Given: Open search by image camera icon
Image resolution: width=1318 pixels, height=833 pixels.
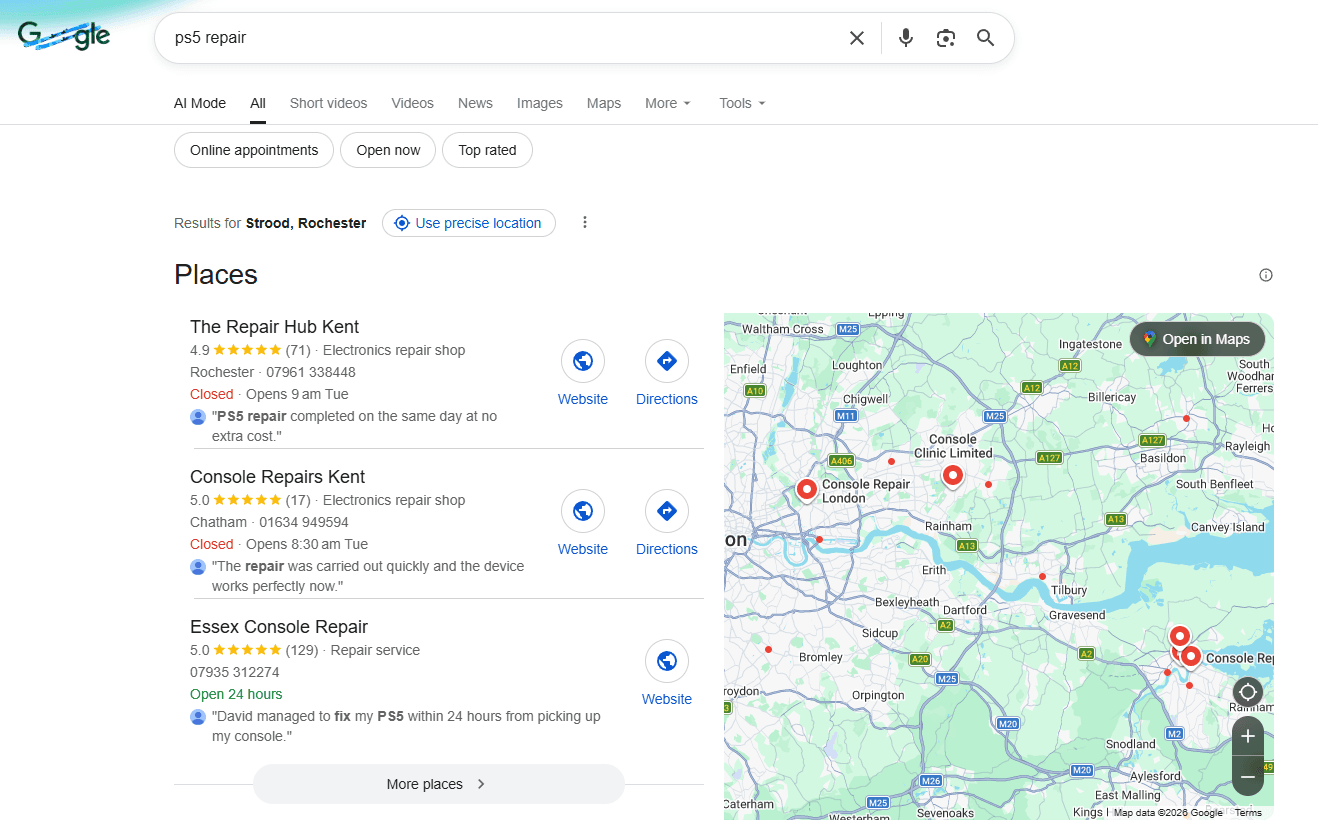Looking at the screenshot, I should (945, 38).
